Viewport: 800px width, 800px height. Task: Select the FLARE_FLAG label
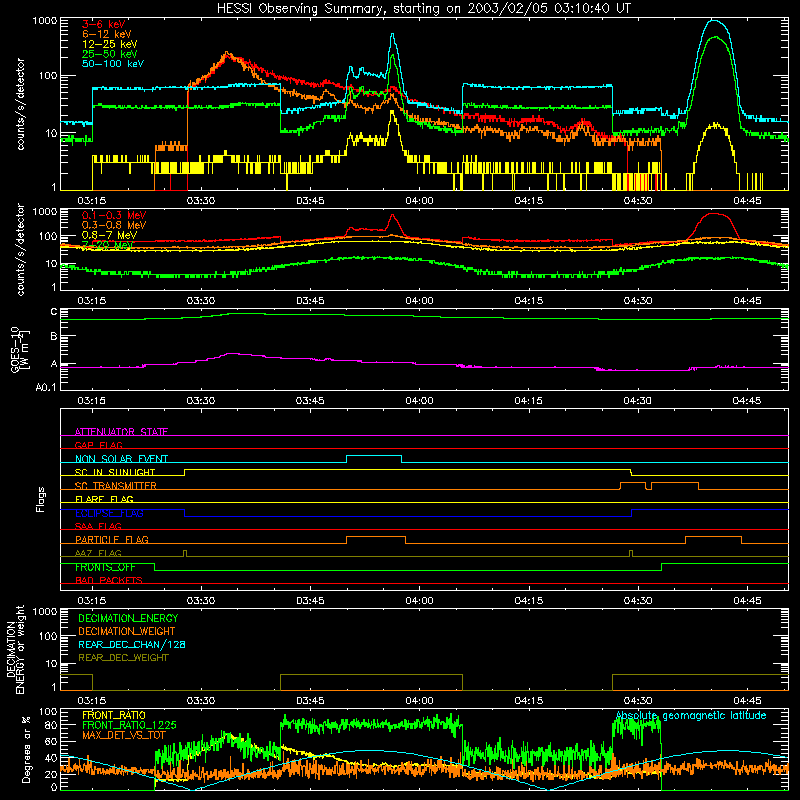click(104, 499)
